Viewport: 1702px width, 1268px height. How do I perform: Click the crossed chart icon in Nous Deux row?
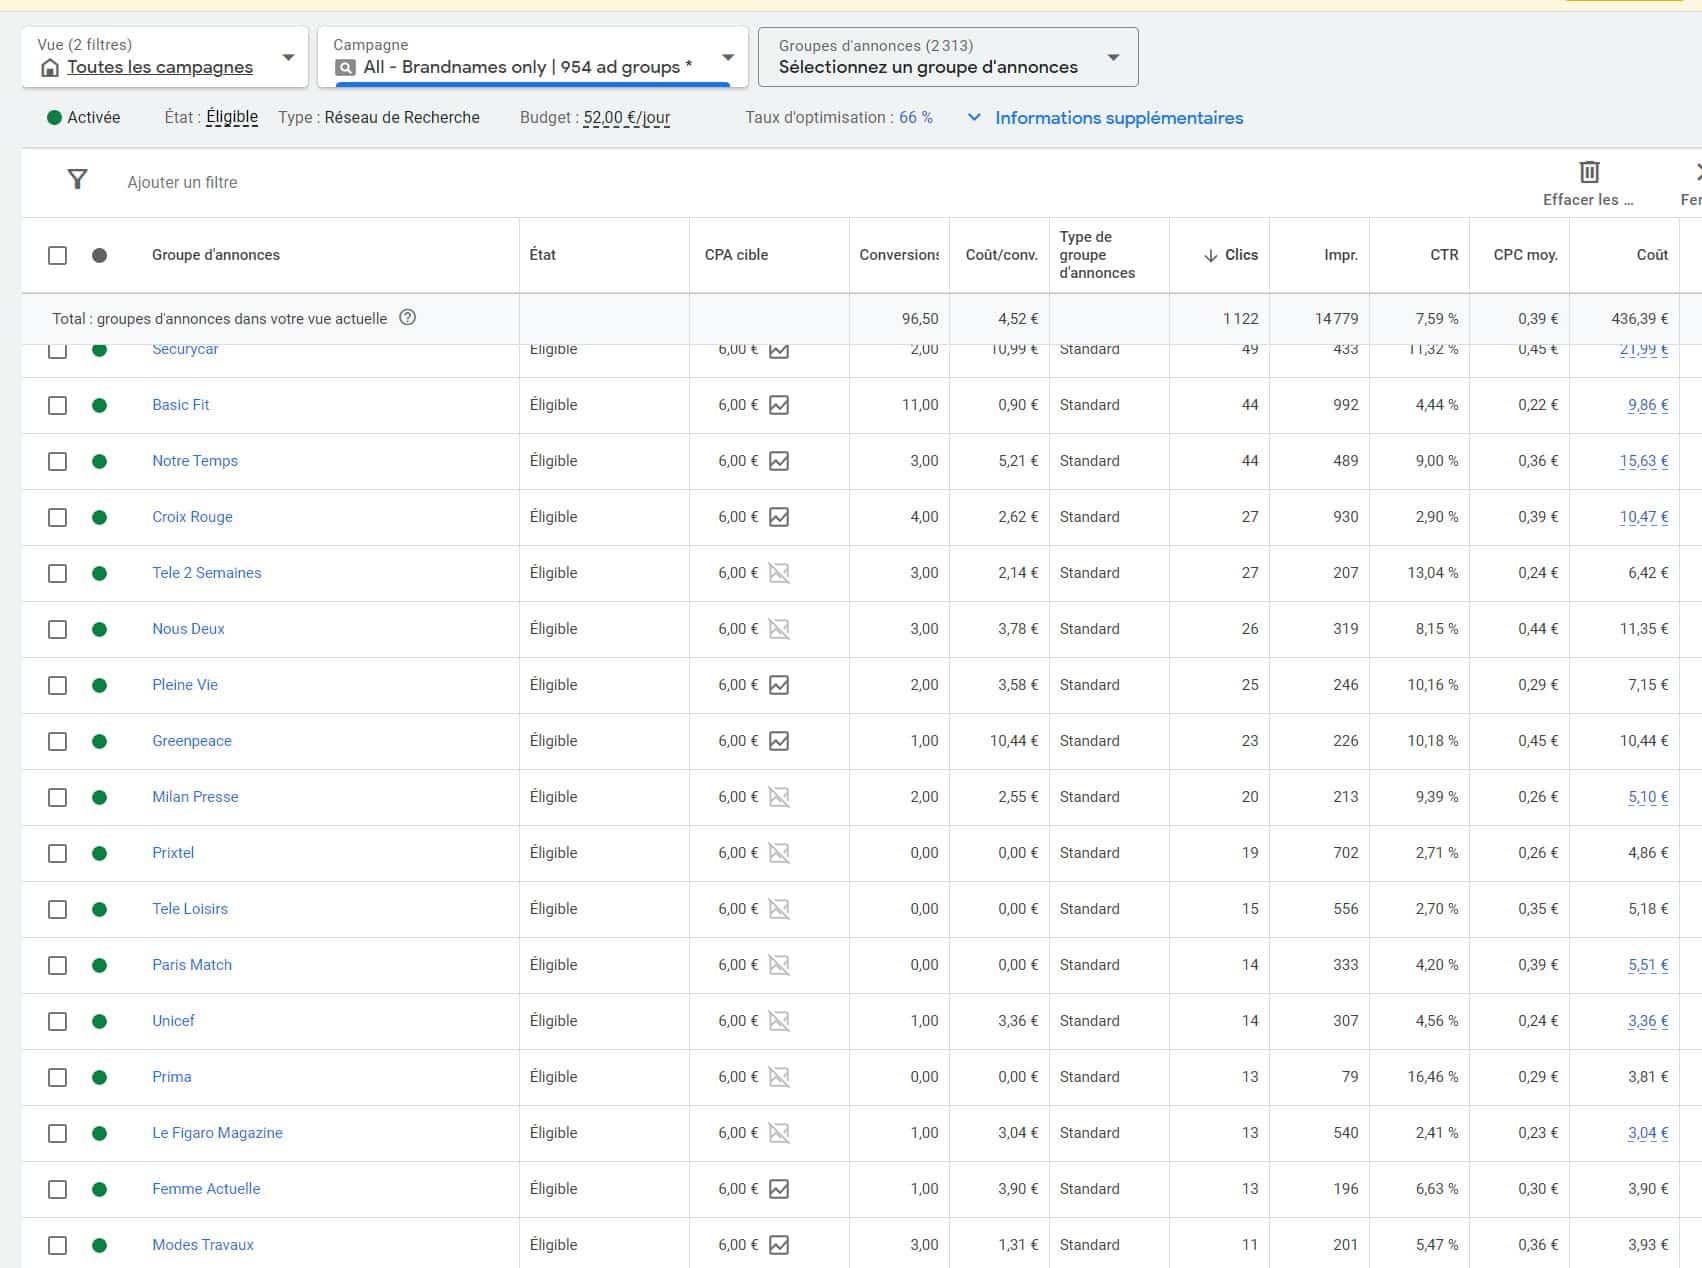point(779,629)
